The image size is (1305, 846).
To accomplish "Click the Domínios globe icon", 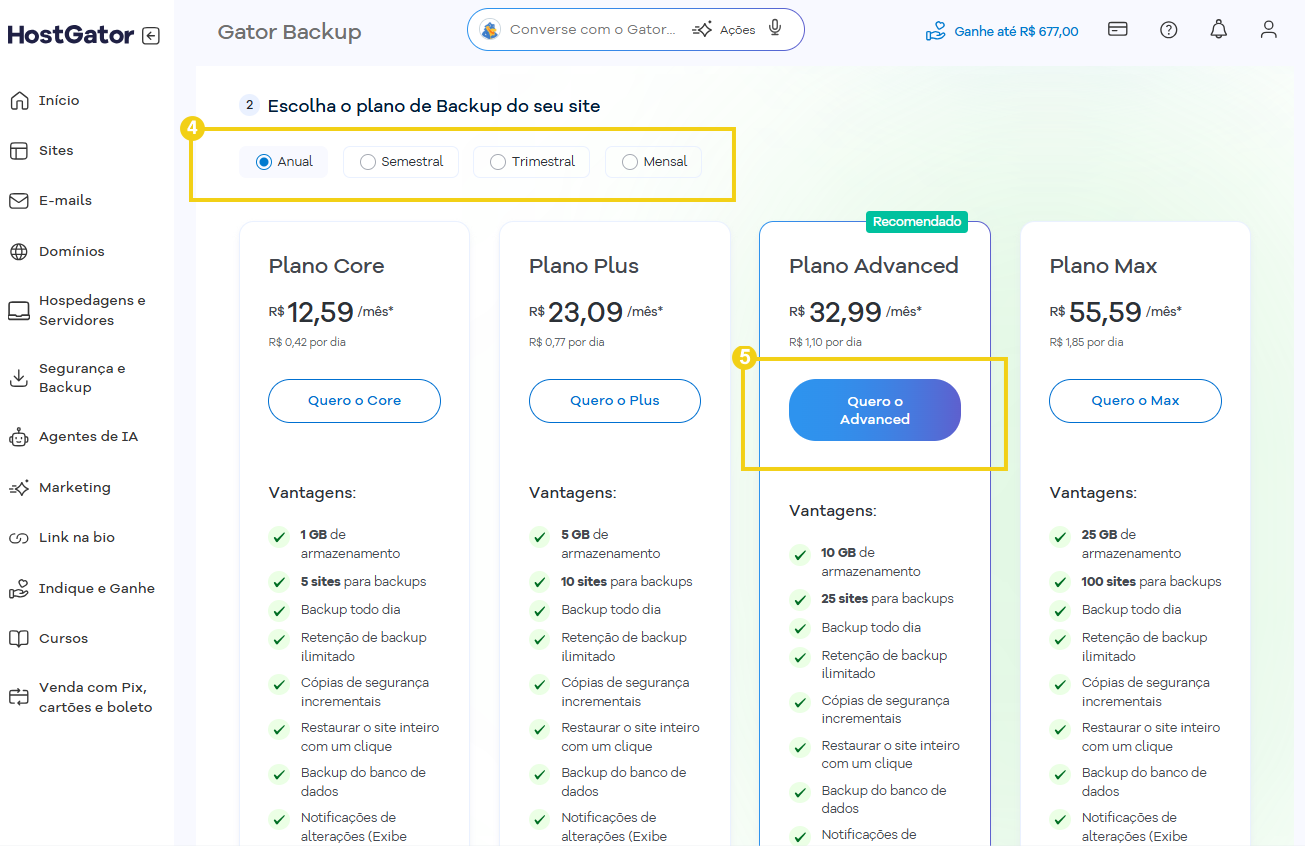I will click(19, 251).
